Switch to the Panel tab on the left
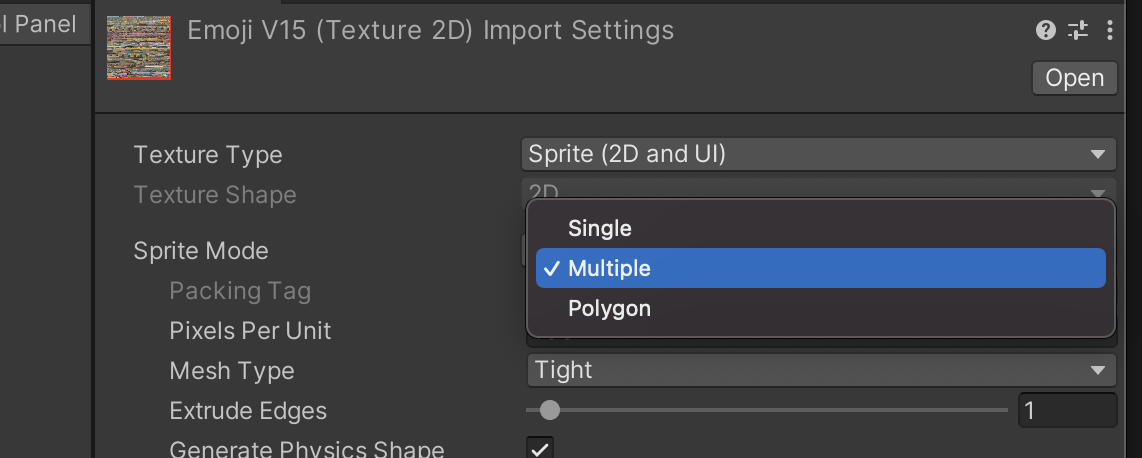Screen dimensions: 1142x458 point(40,24)
